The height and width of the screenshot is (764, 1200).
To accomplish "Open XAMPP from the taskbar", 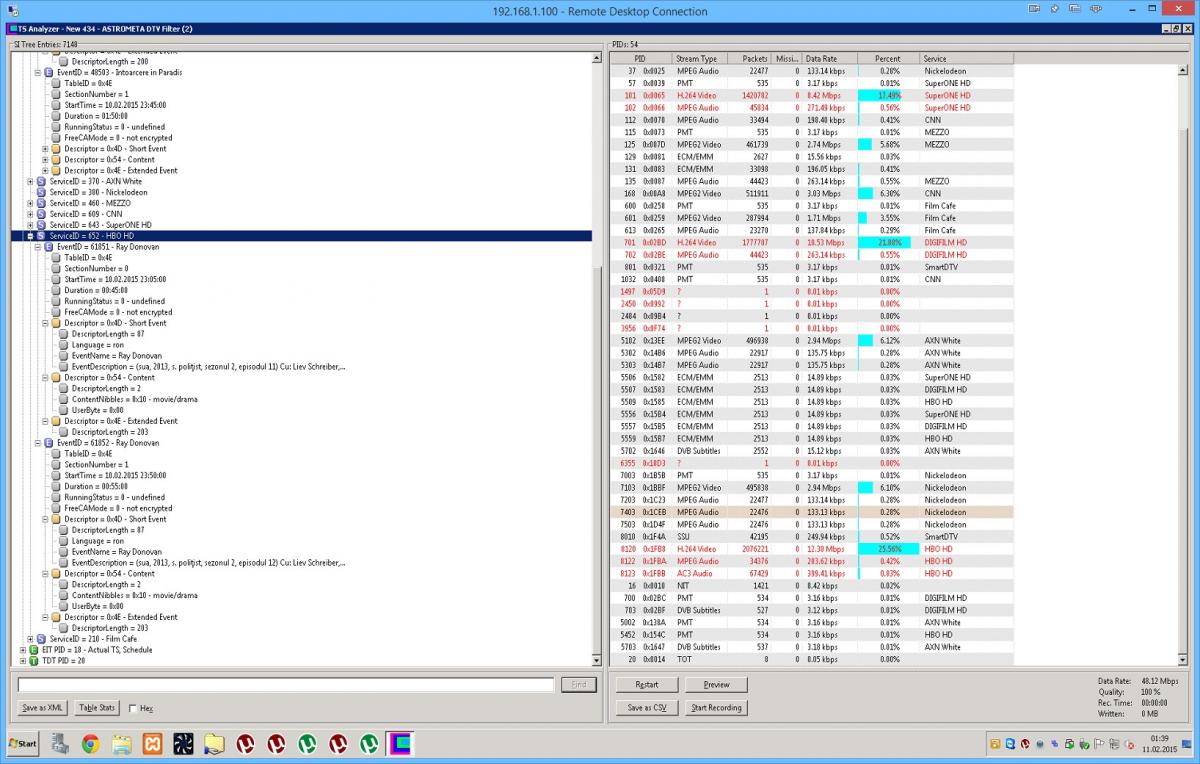I will [152, 743].
